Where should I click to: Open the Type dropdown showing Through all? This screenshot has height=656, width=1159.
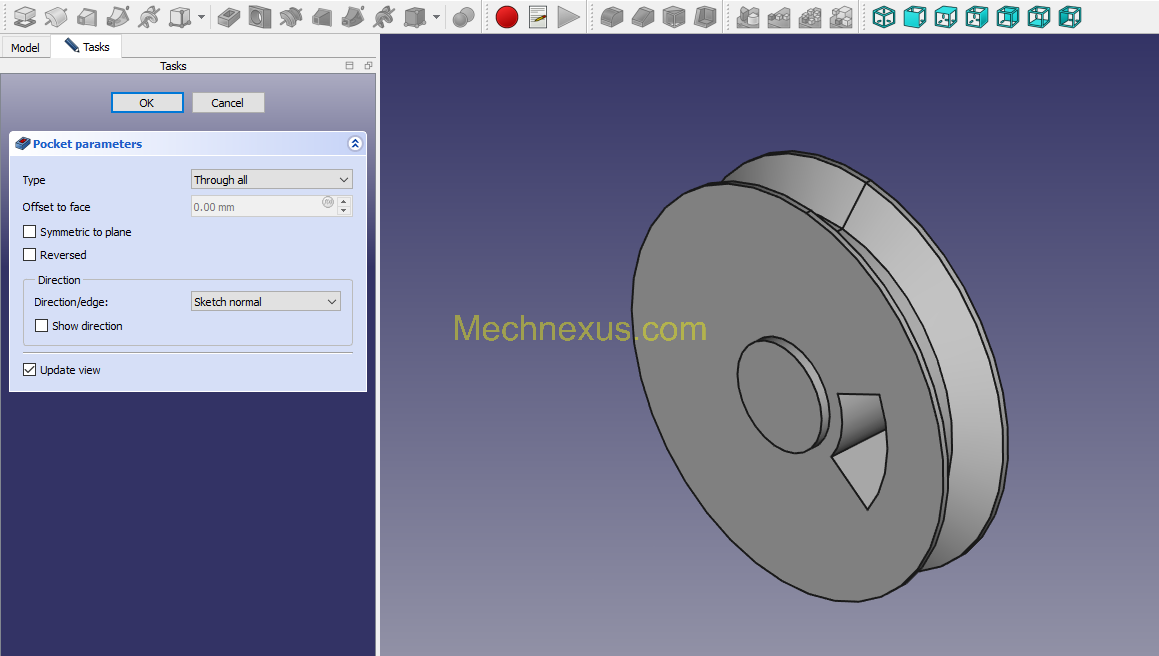coord(271,180)
